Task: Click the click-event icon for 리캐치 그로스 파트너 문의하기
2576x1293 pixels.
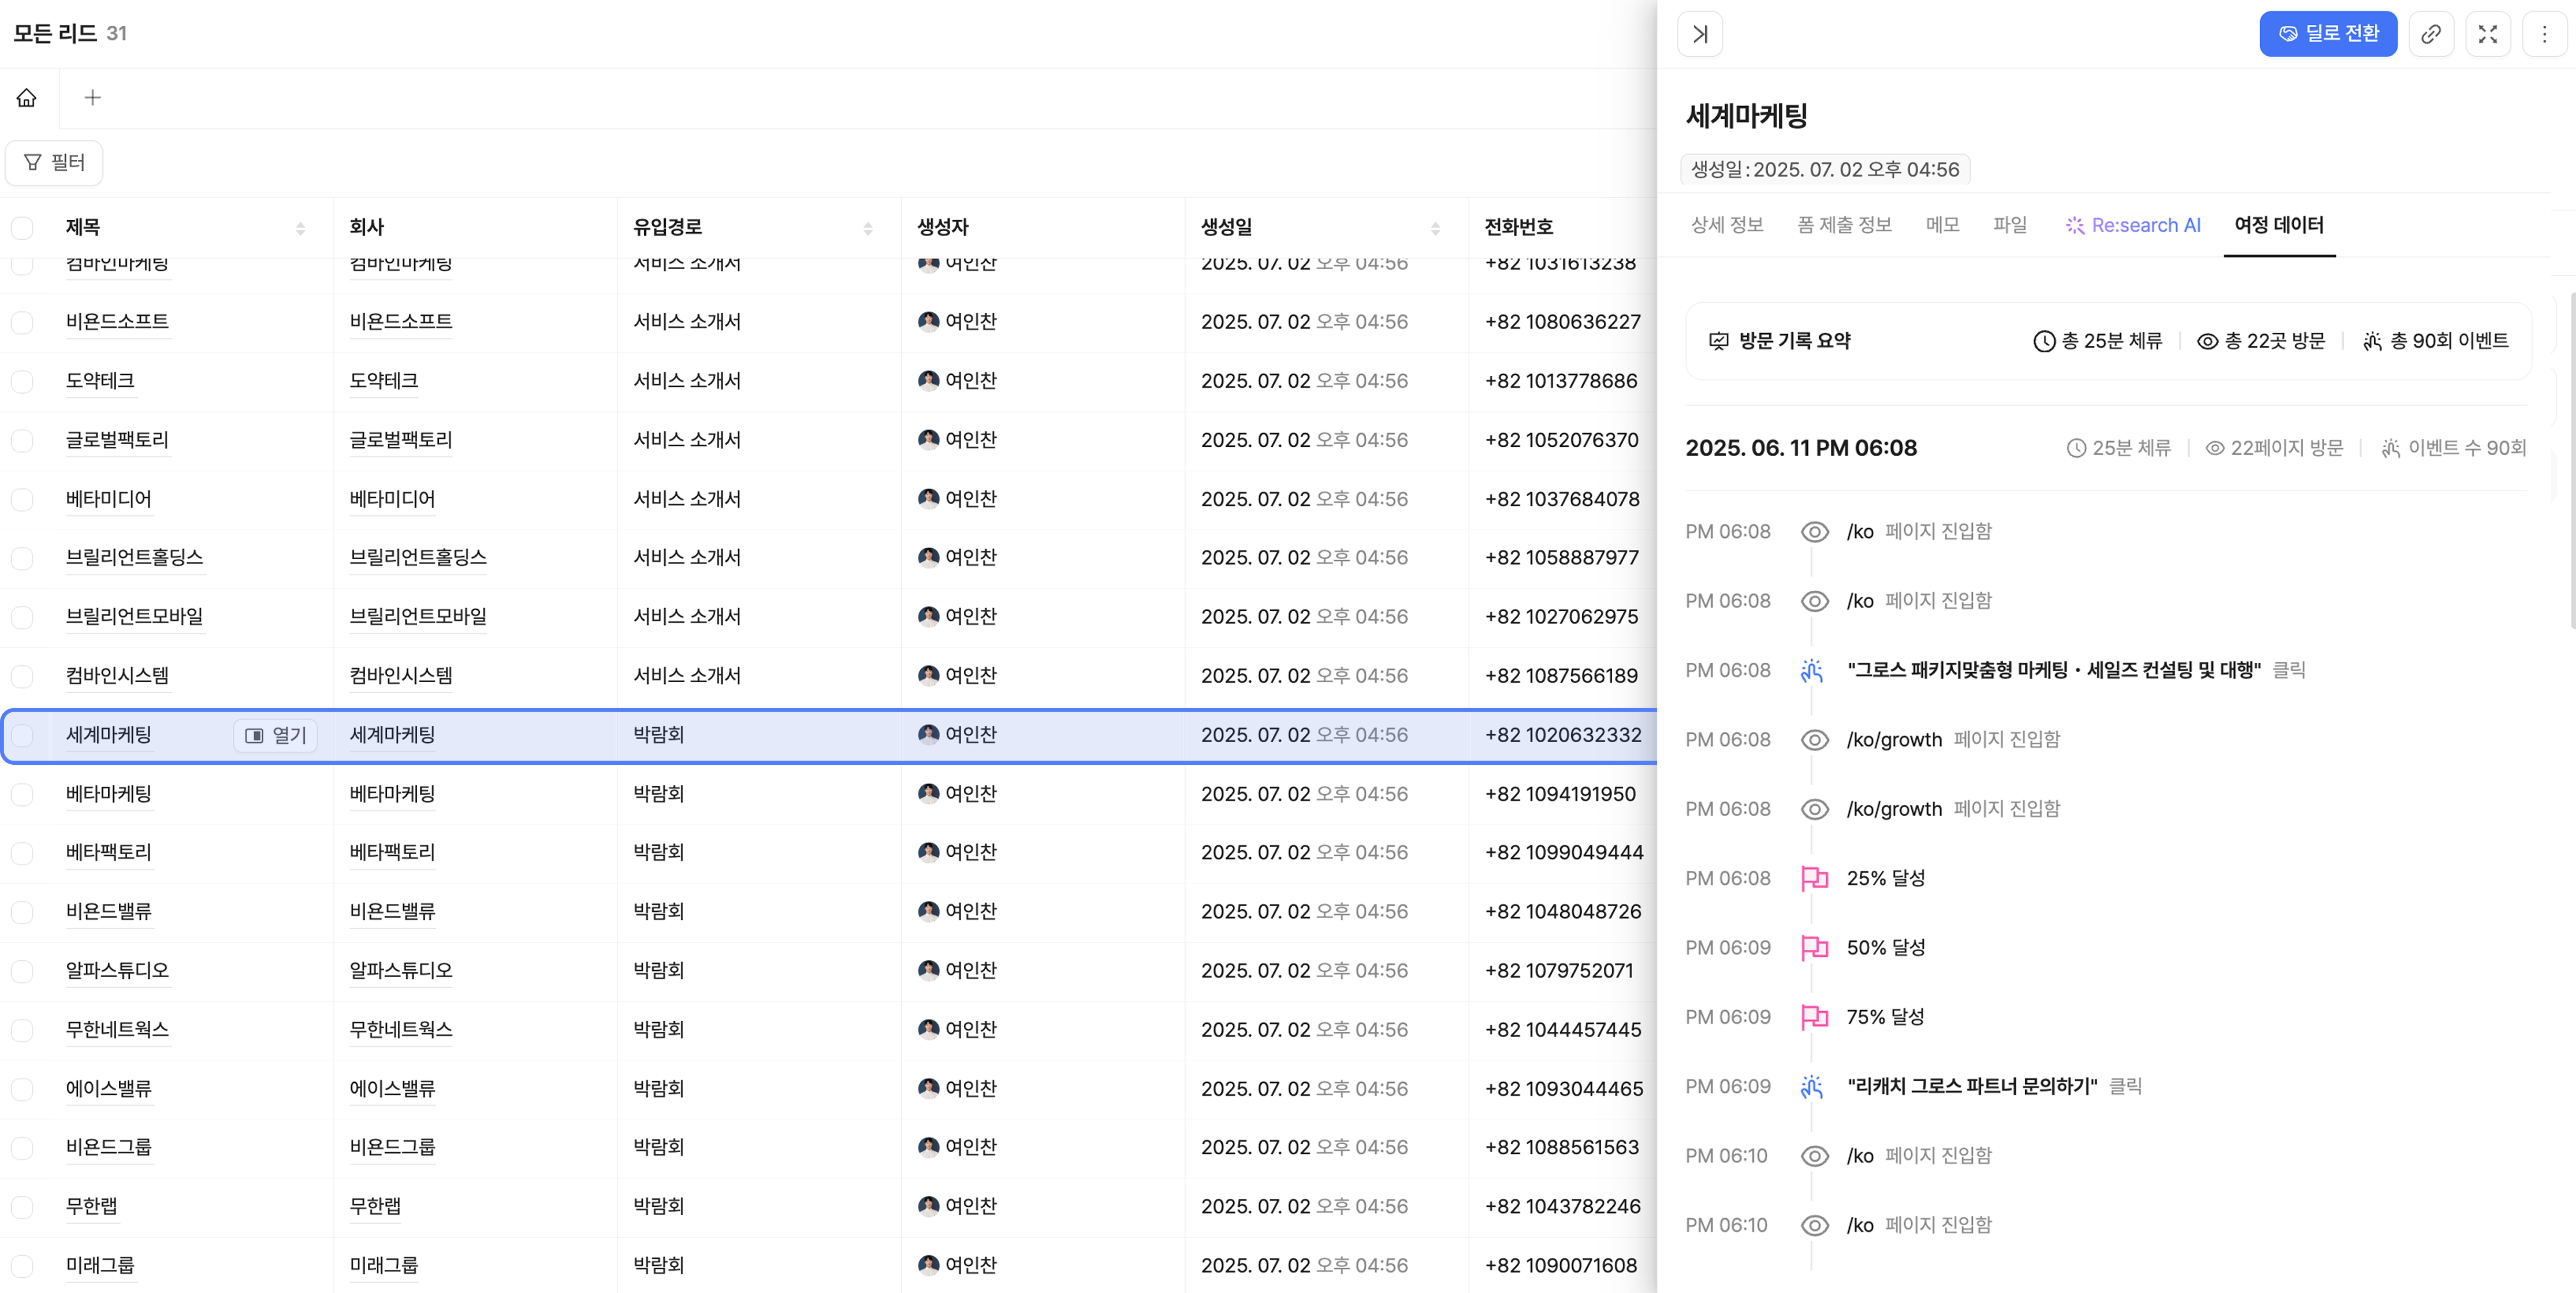Action: click(1812, 1086)
